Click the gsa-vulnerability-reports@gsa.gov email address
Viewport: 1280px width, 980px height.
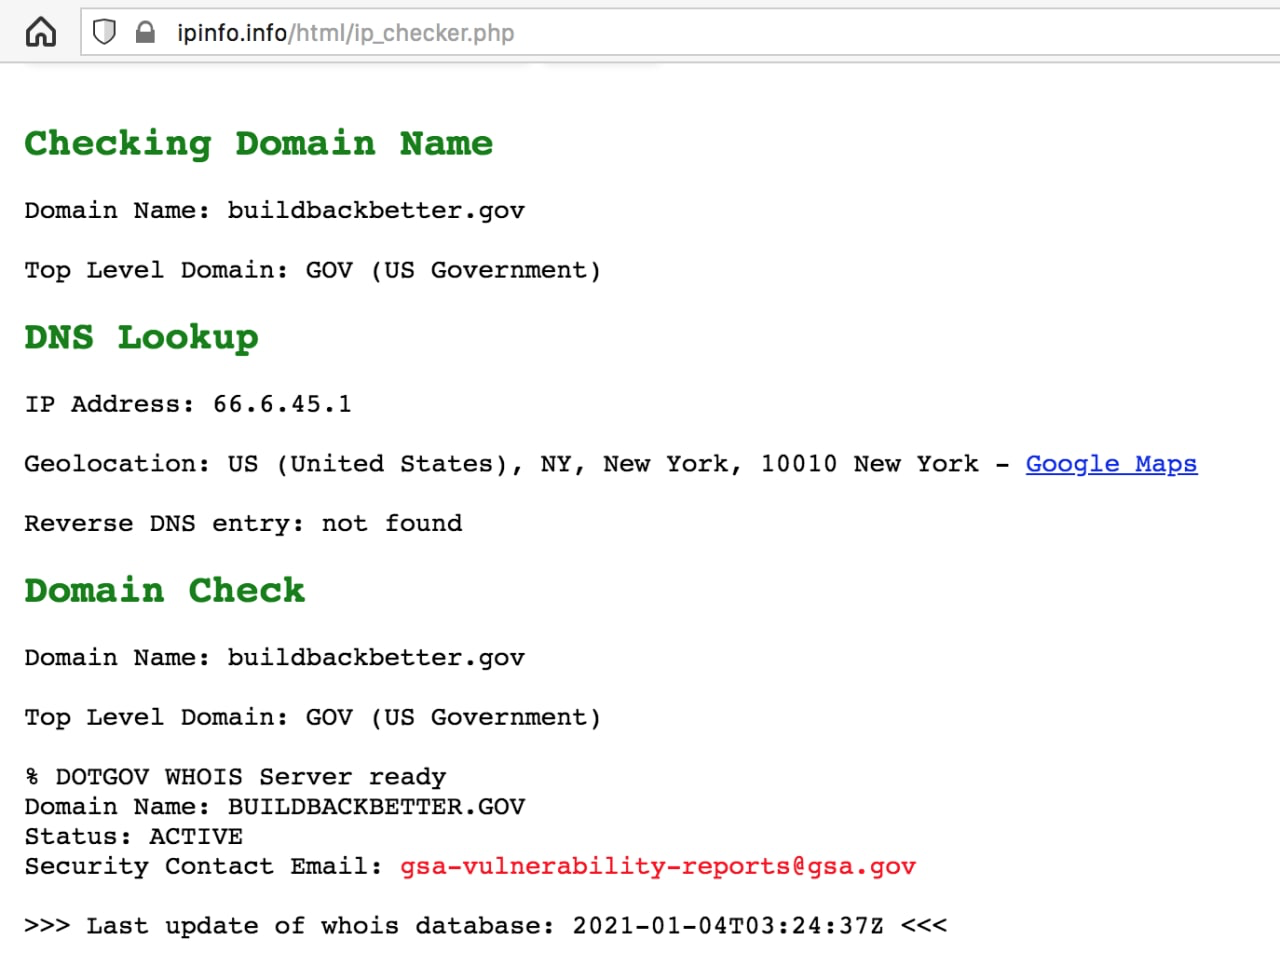click(x=658, y=866)
